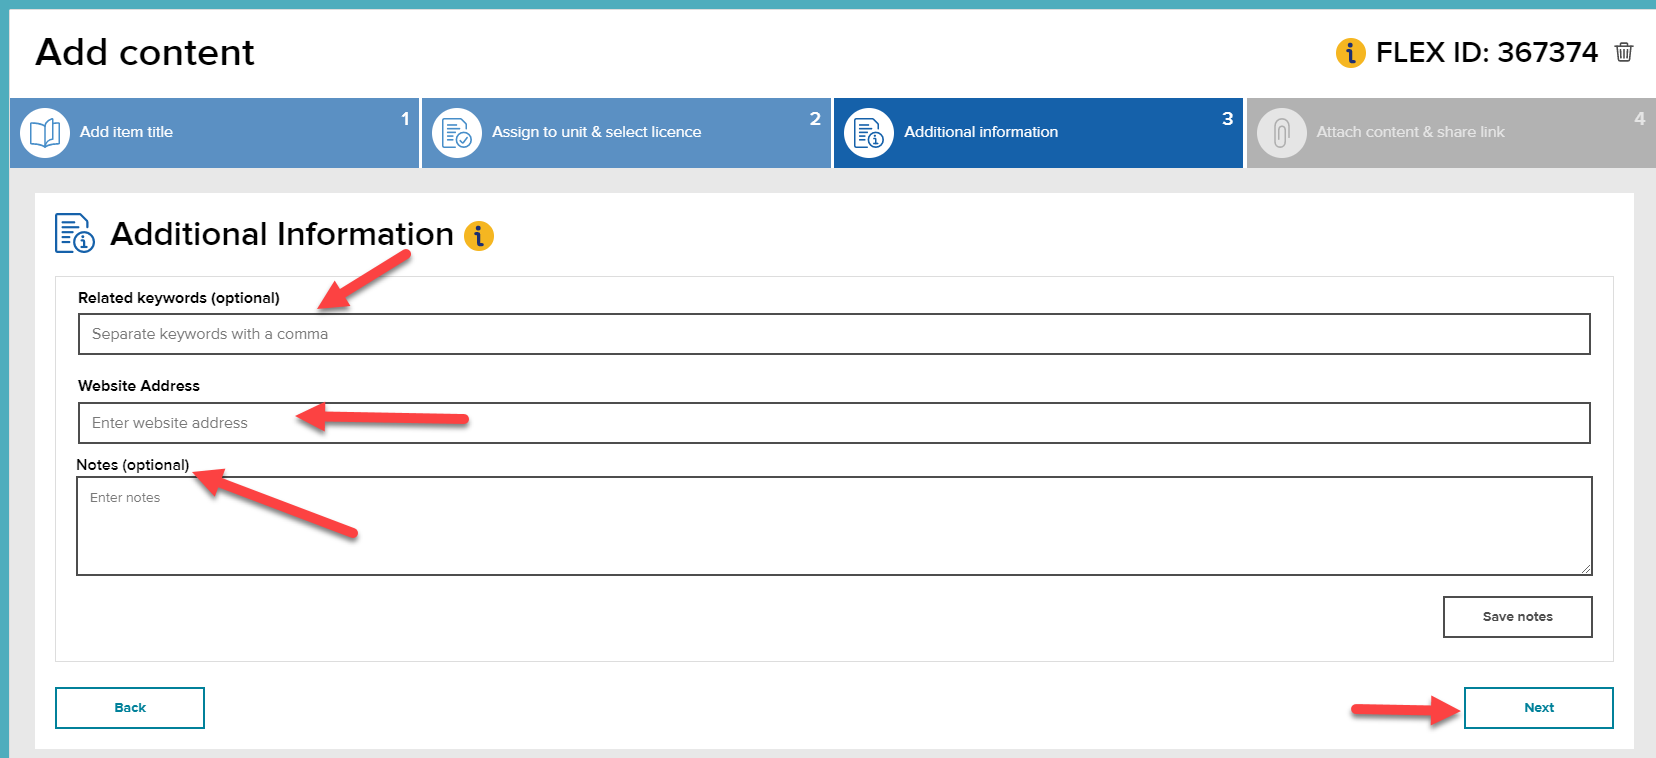Go back with the Back button
Image resolution: width=1656 pixels, height=758 pixels.
click(130, 708)
